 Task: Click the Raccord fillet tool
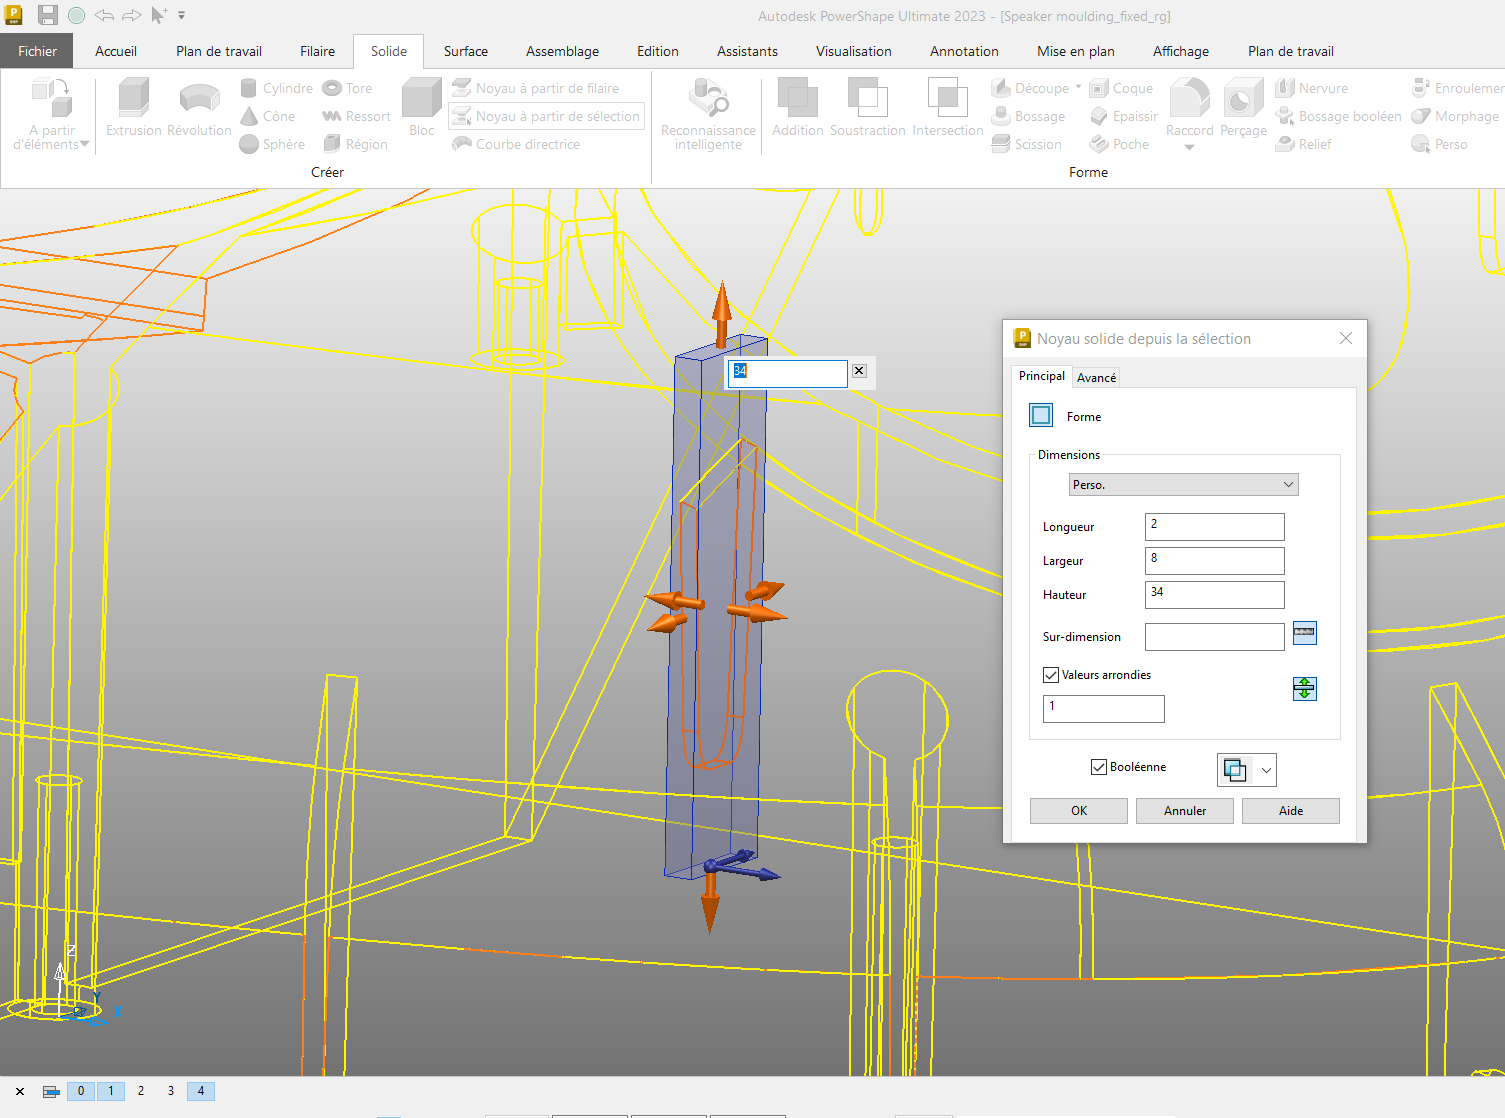point(1189,109)
